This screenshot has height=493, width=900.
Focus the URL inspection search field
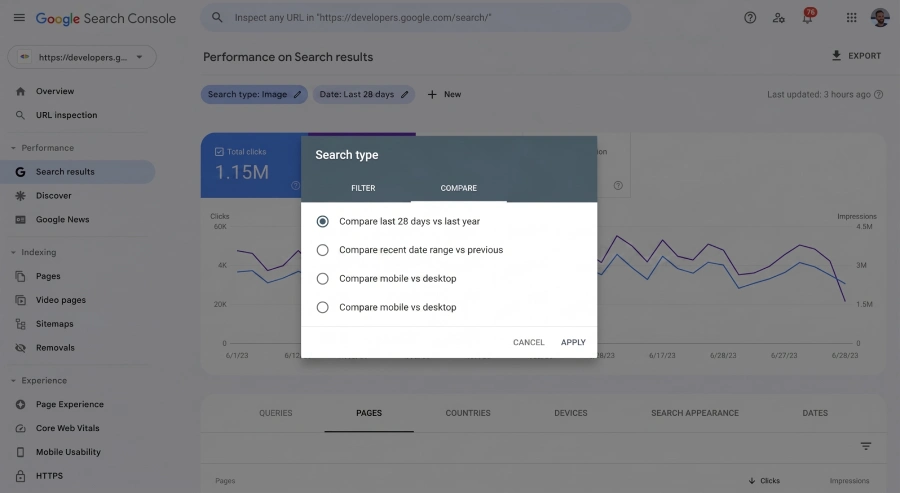(x=416, y=18)
